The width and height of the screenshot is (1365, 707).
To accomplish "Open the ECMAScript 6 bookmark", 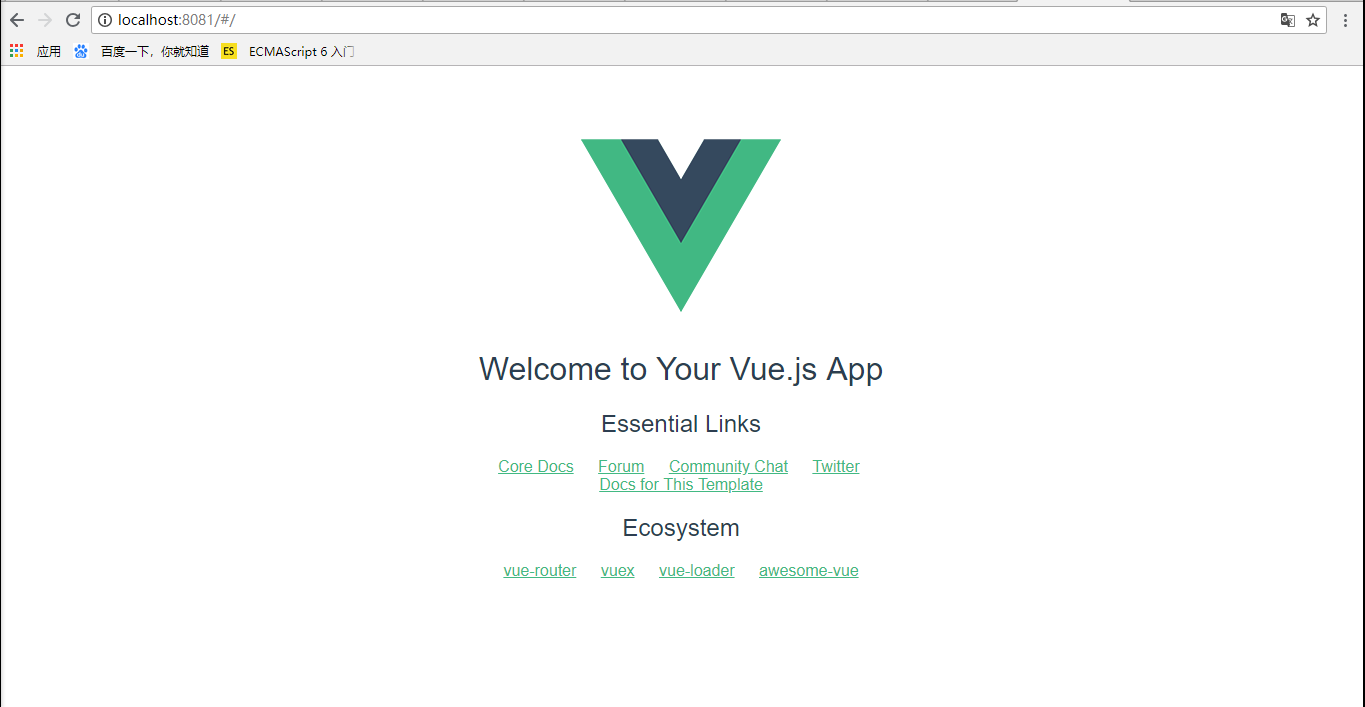I will 288,51.
